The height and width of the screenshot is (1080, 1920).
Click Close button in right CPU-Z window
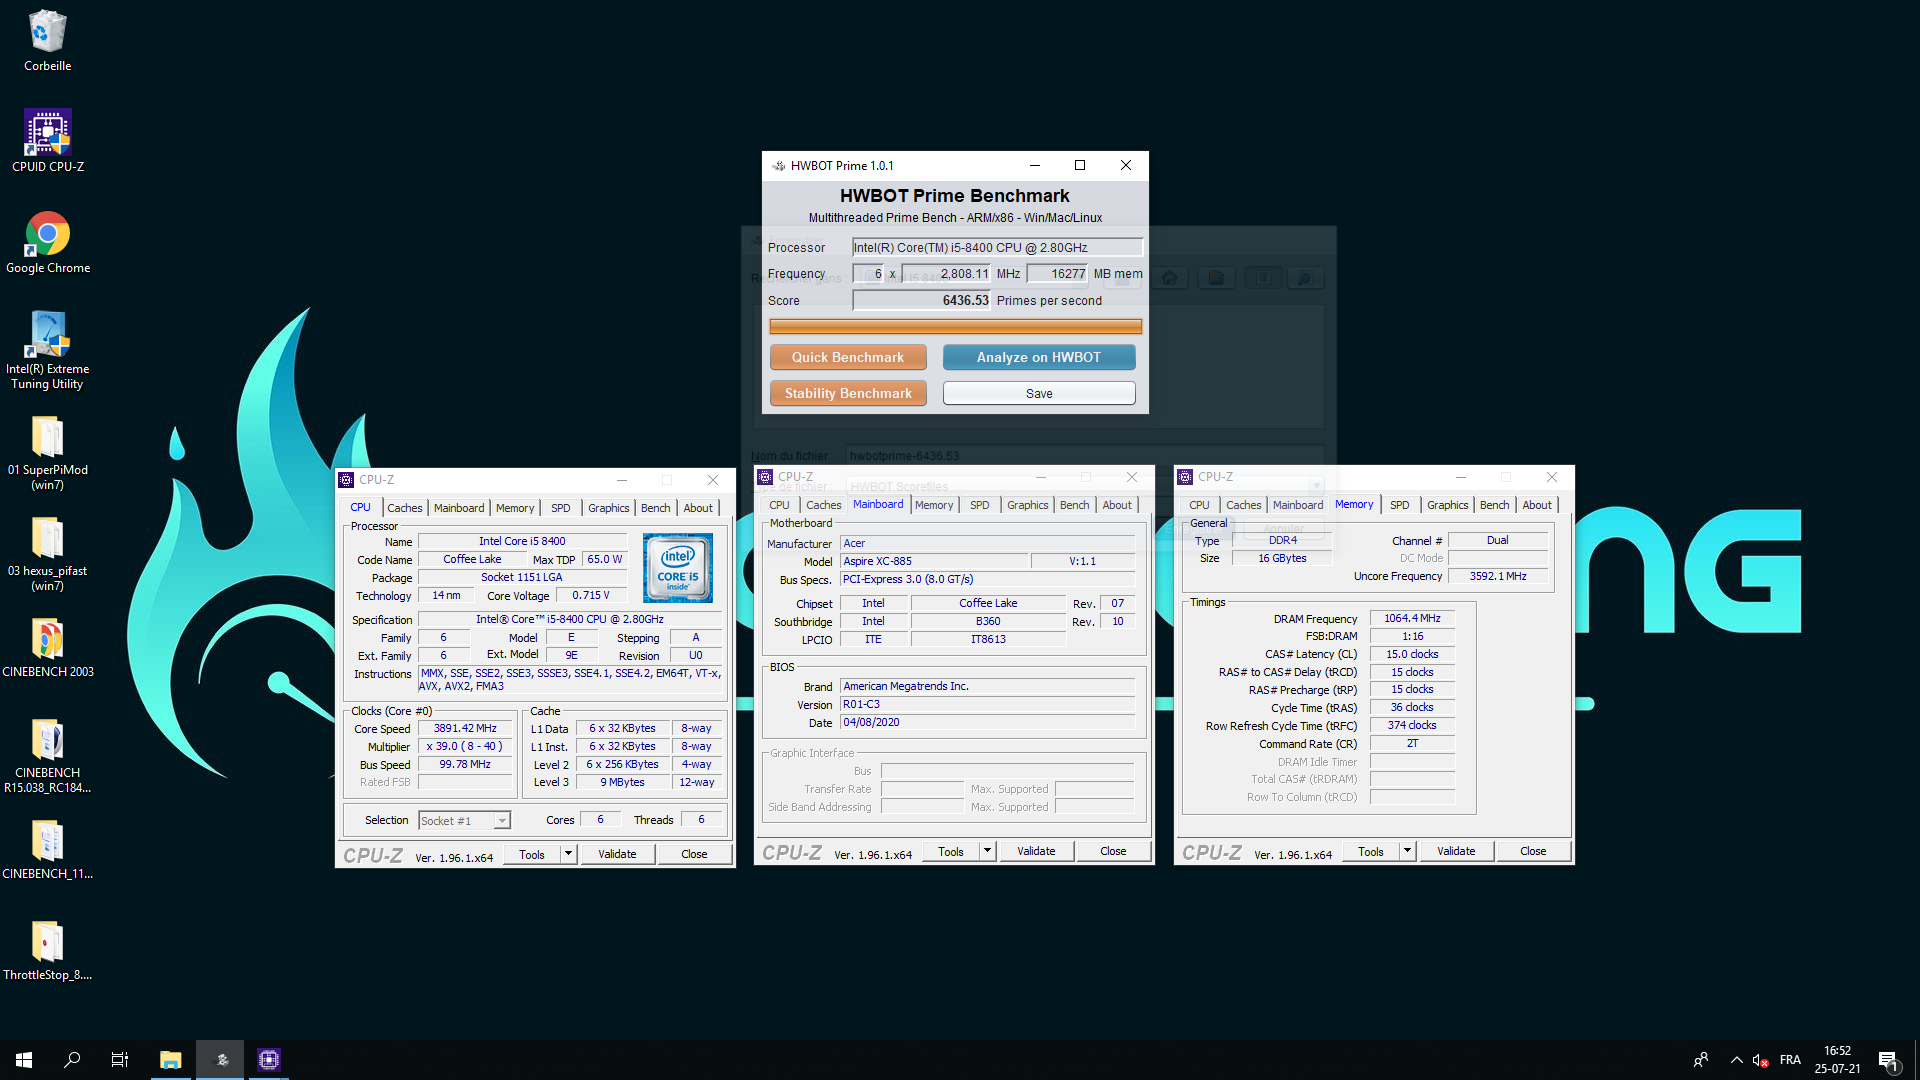[1533, 851]
